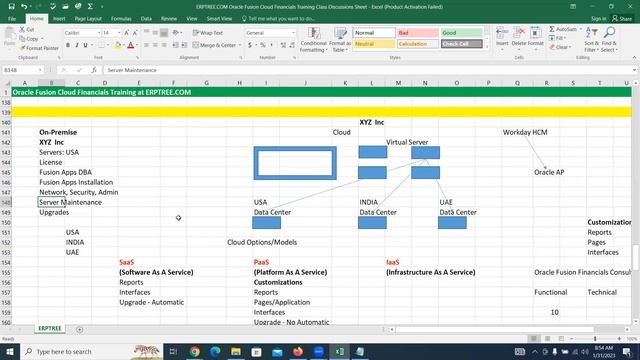The image size is (640, 360).
Task: Open the Name Box dropdown
Action: tap(40, 70)
